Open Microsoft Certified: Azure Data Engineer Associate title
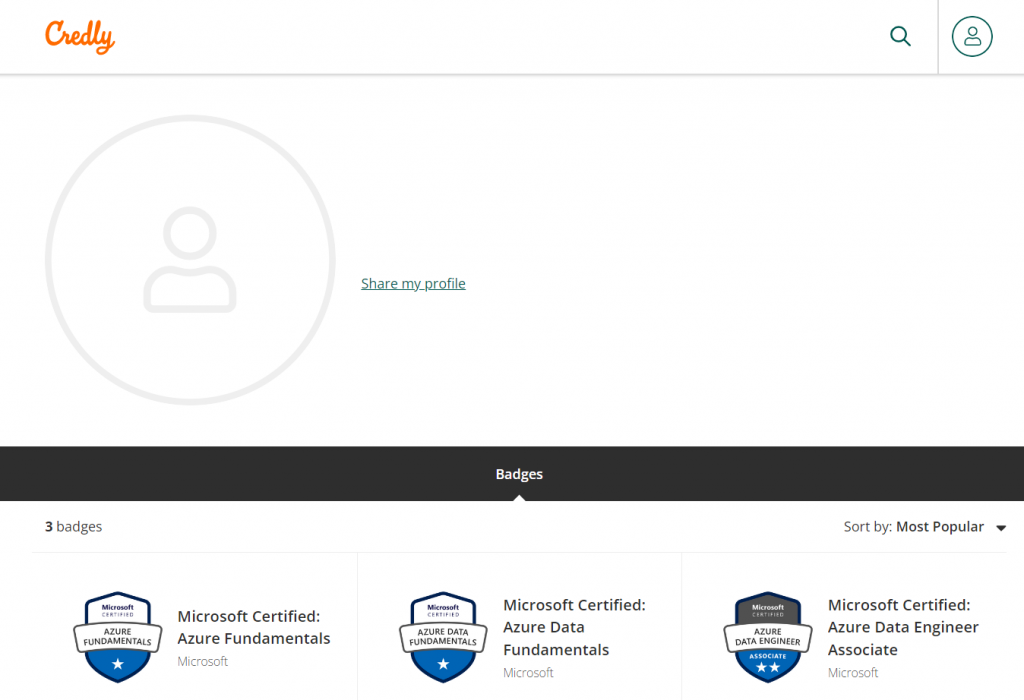The height and width of the screenshot is (700, 1024). (x=903, y=627)
